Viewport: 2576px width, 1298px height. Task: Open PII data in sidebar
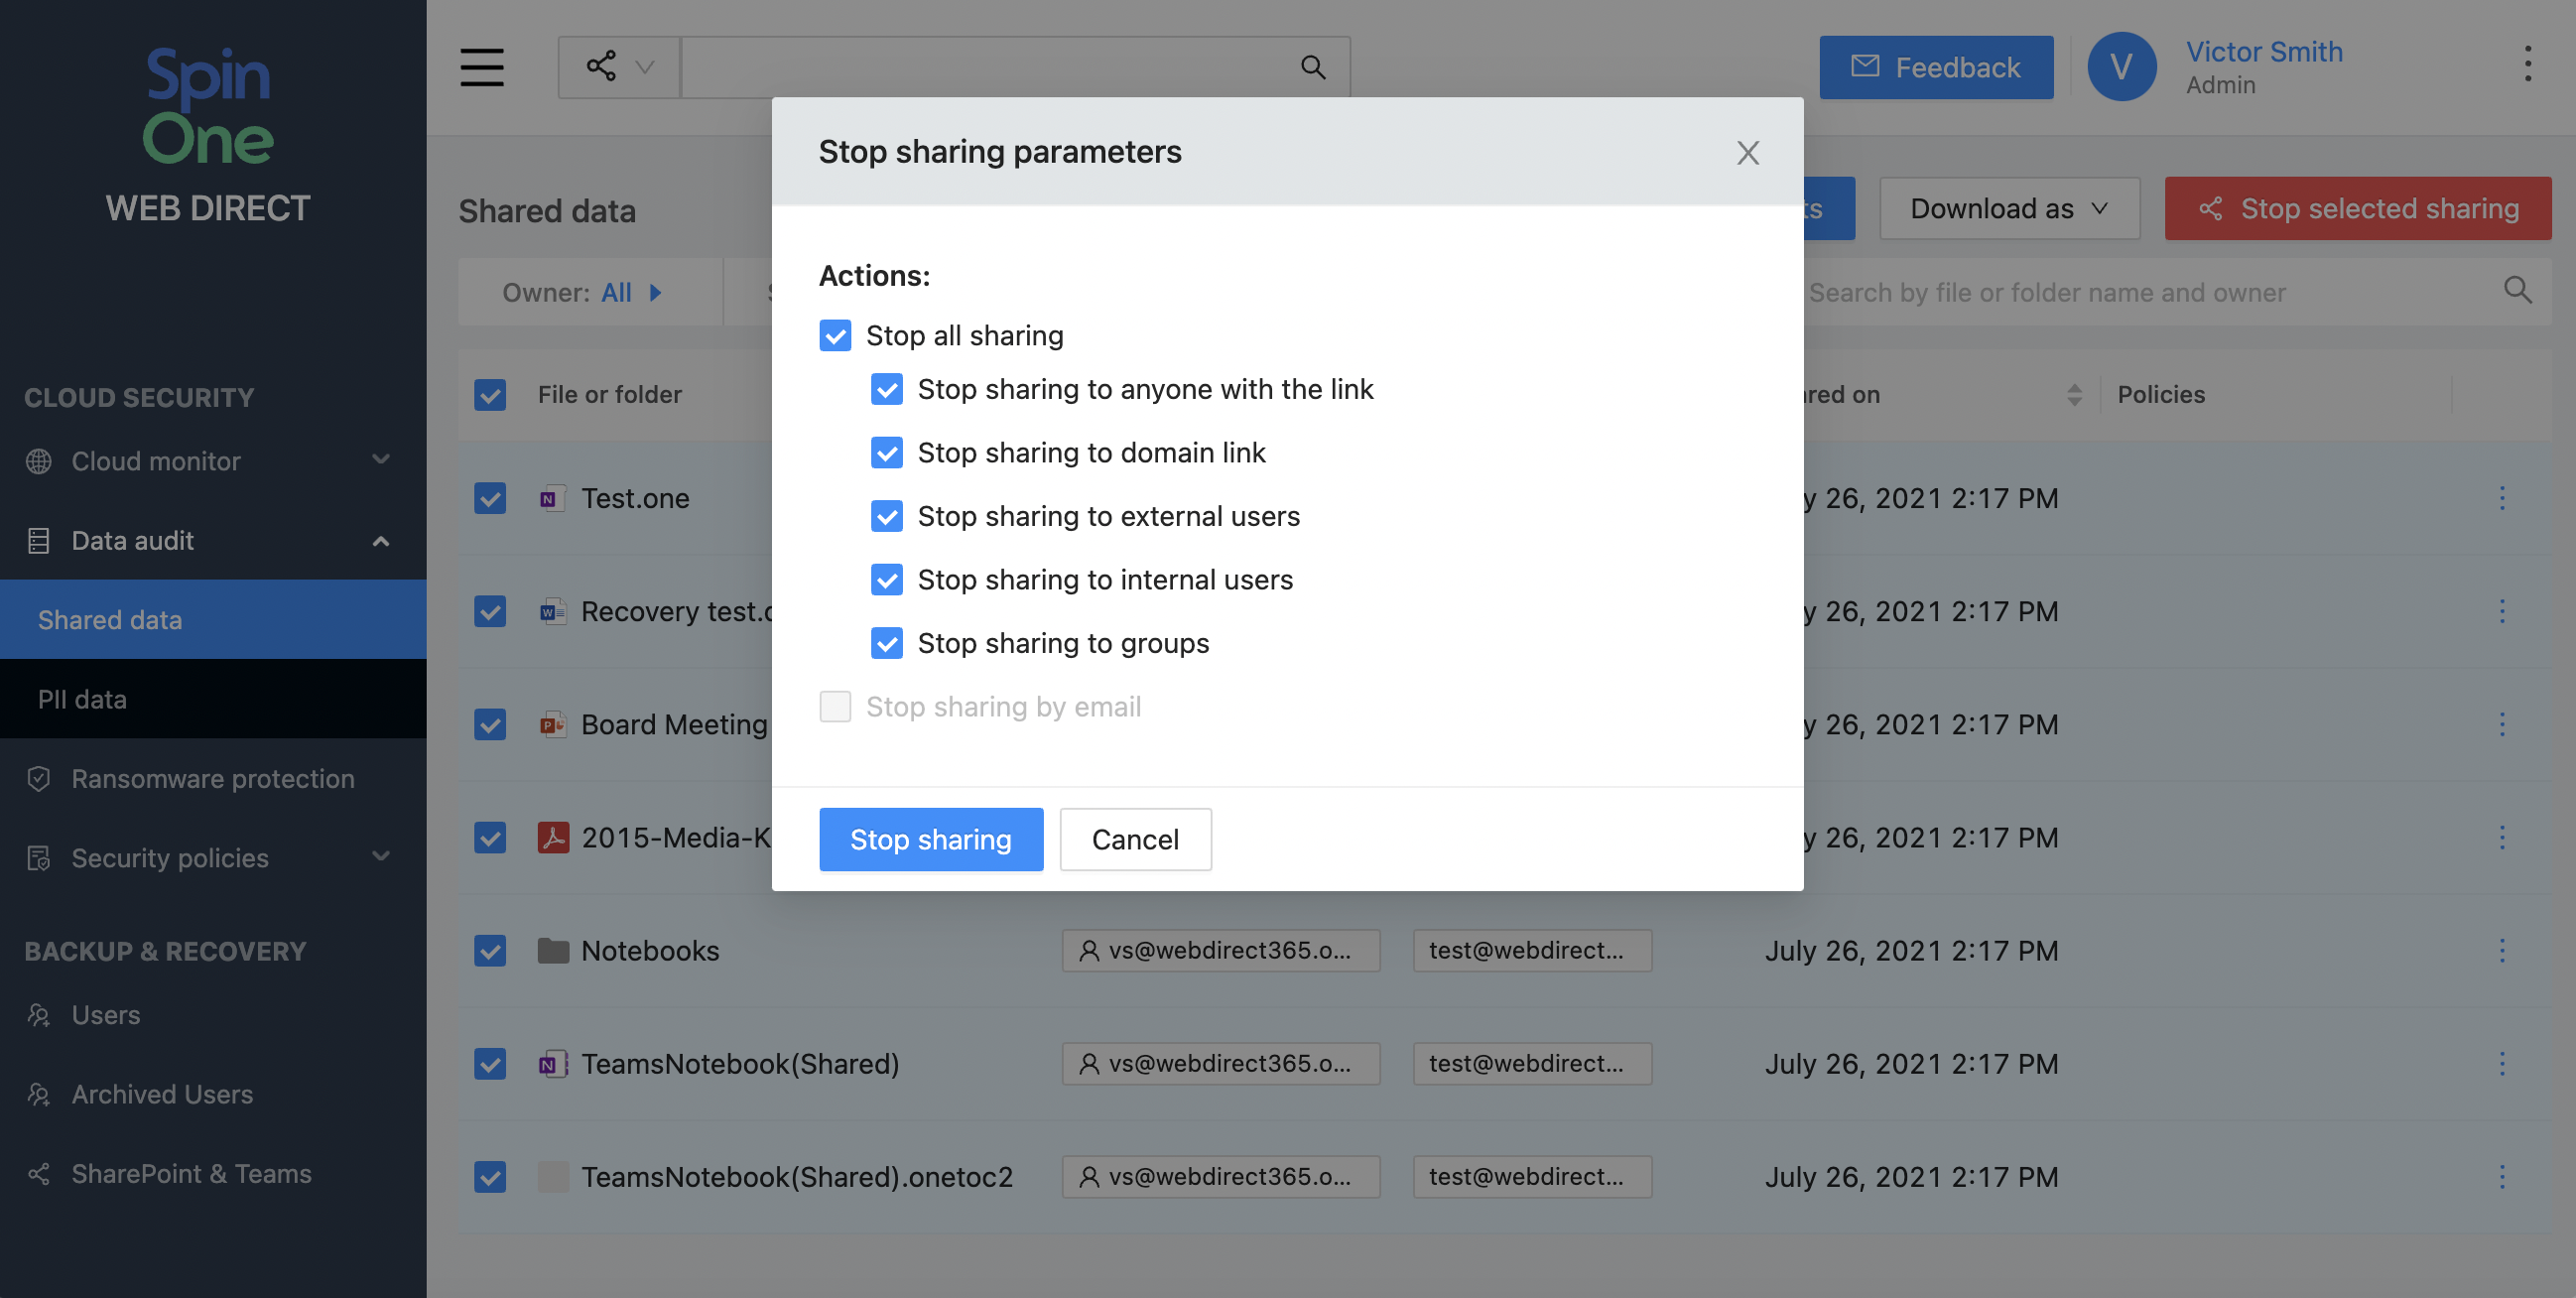coord(82,699)
